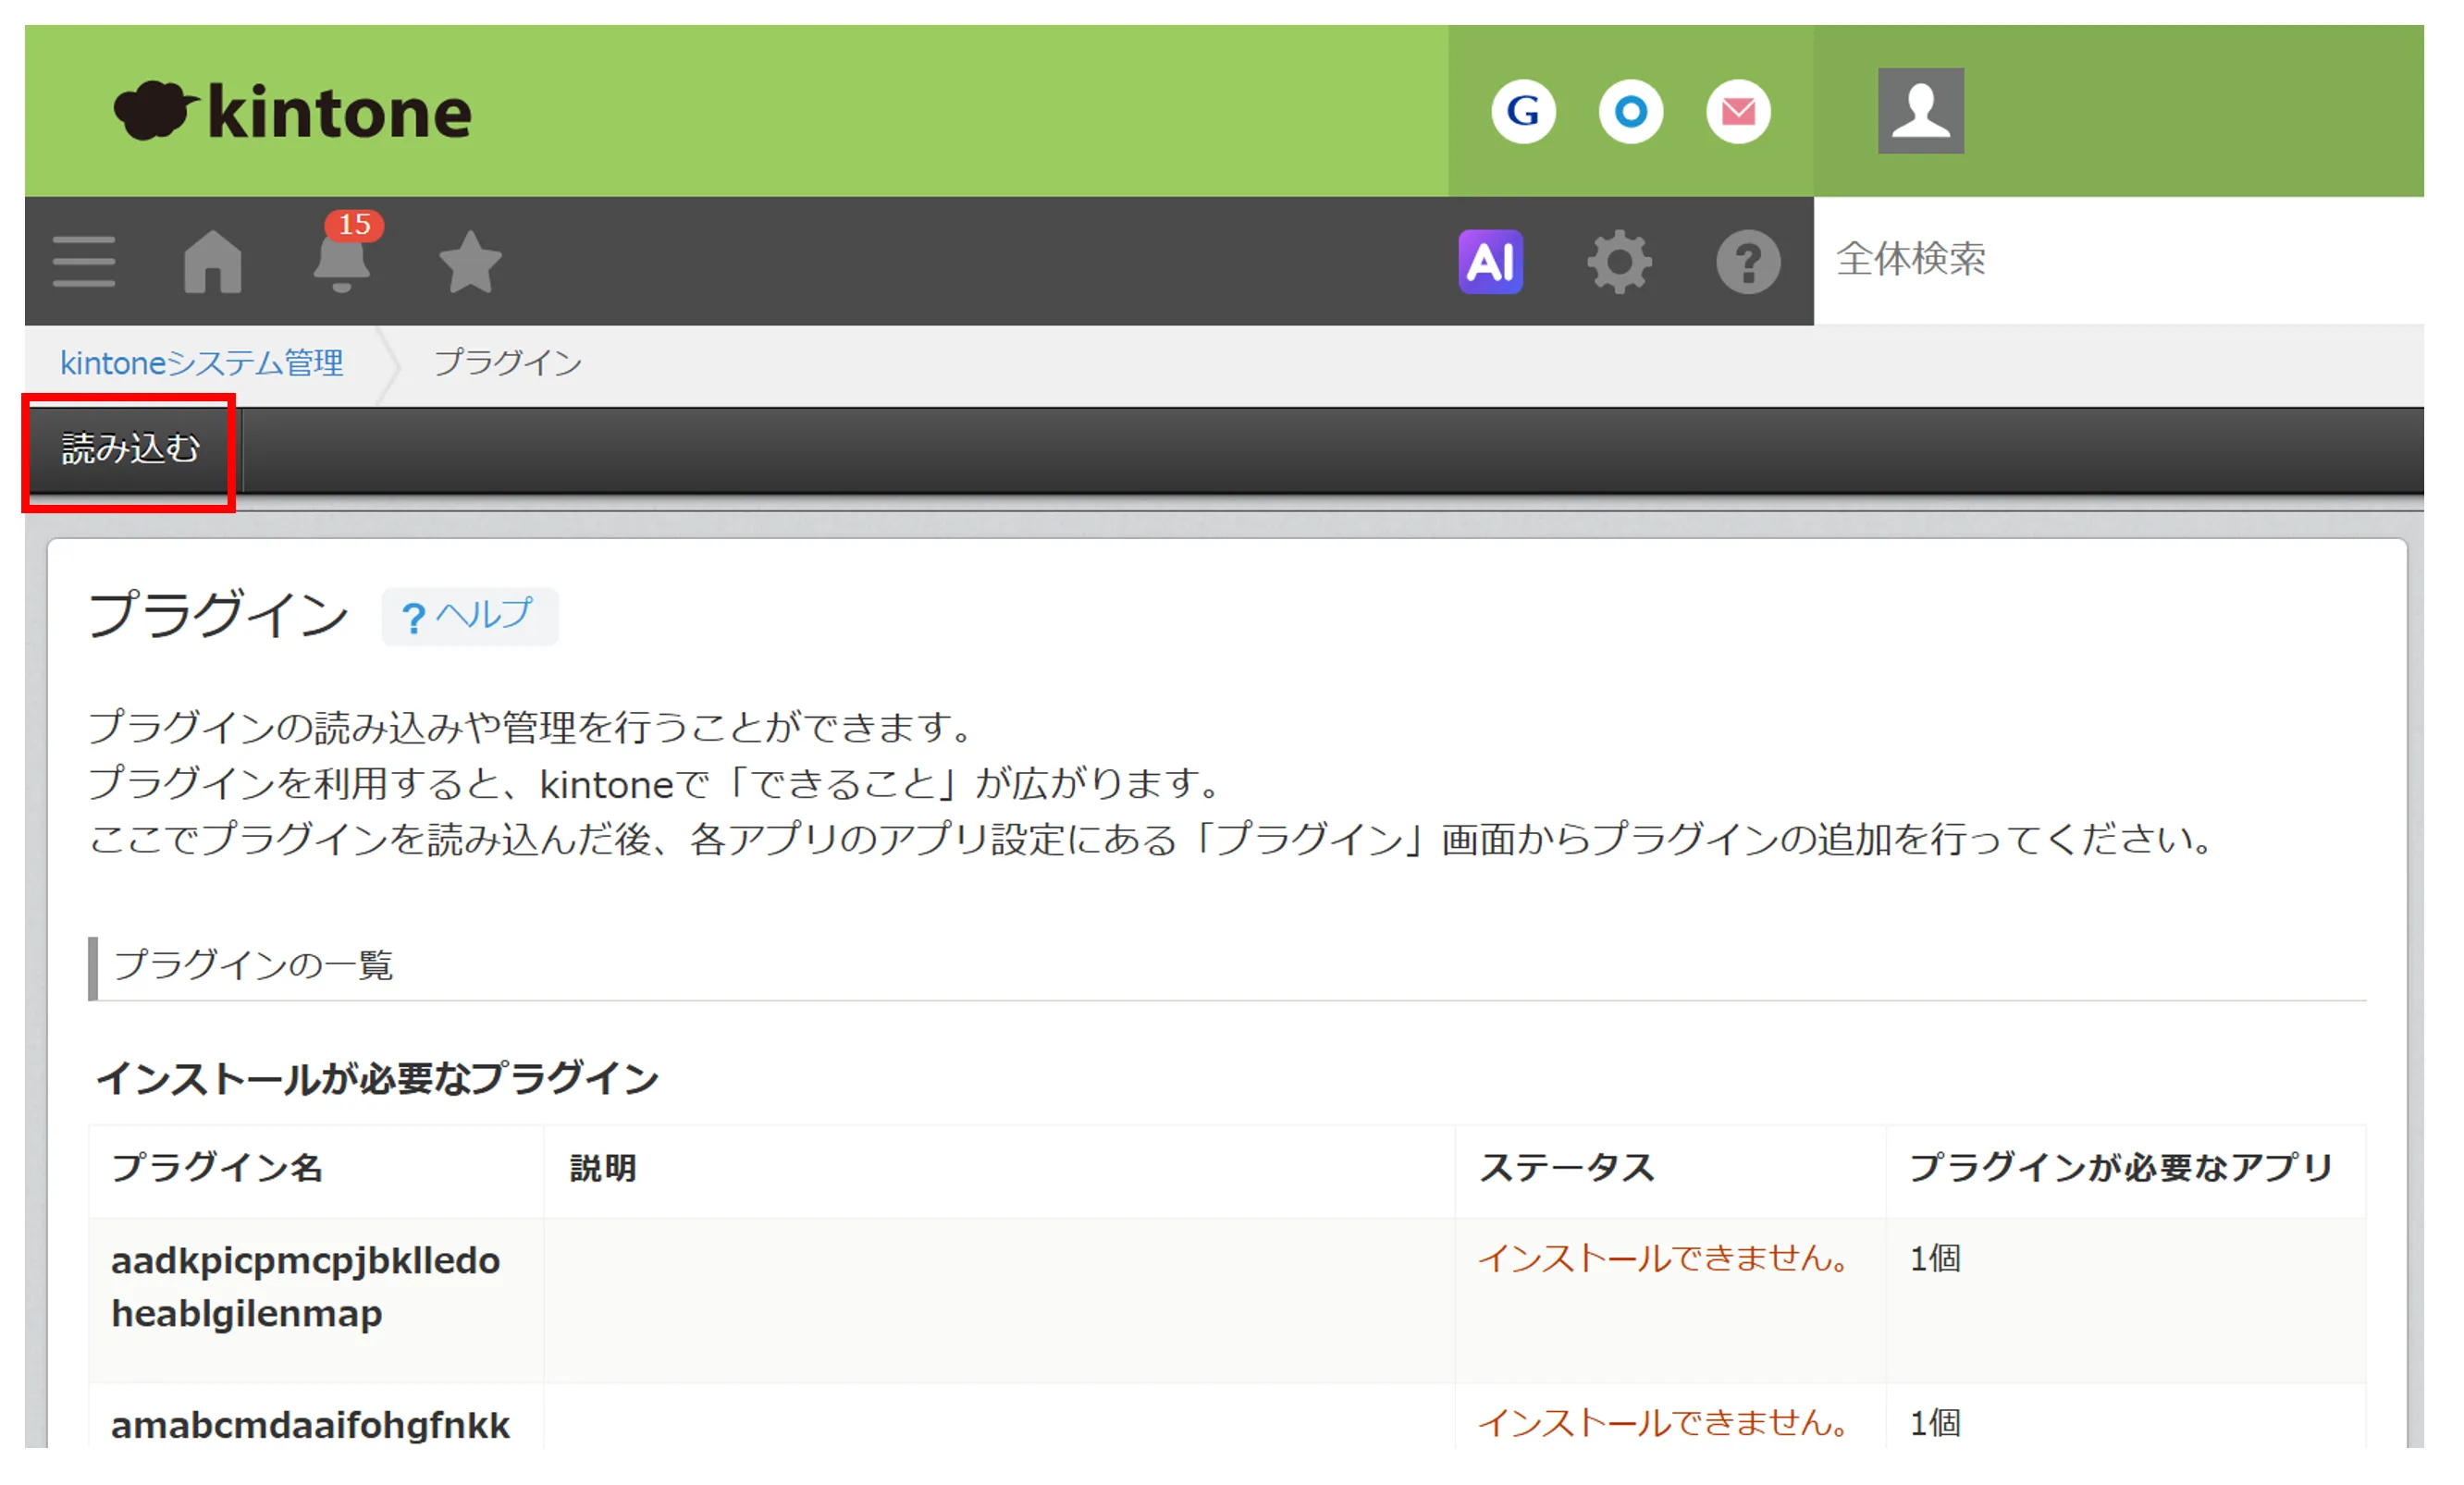Open the AI assistant icon
This screenshot has height=1485, width=2464.
(x=1490, y=262)
